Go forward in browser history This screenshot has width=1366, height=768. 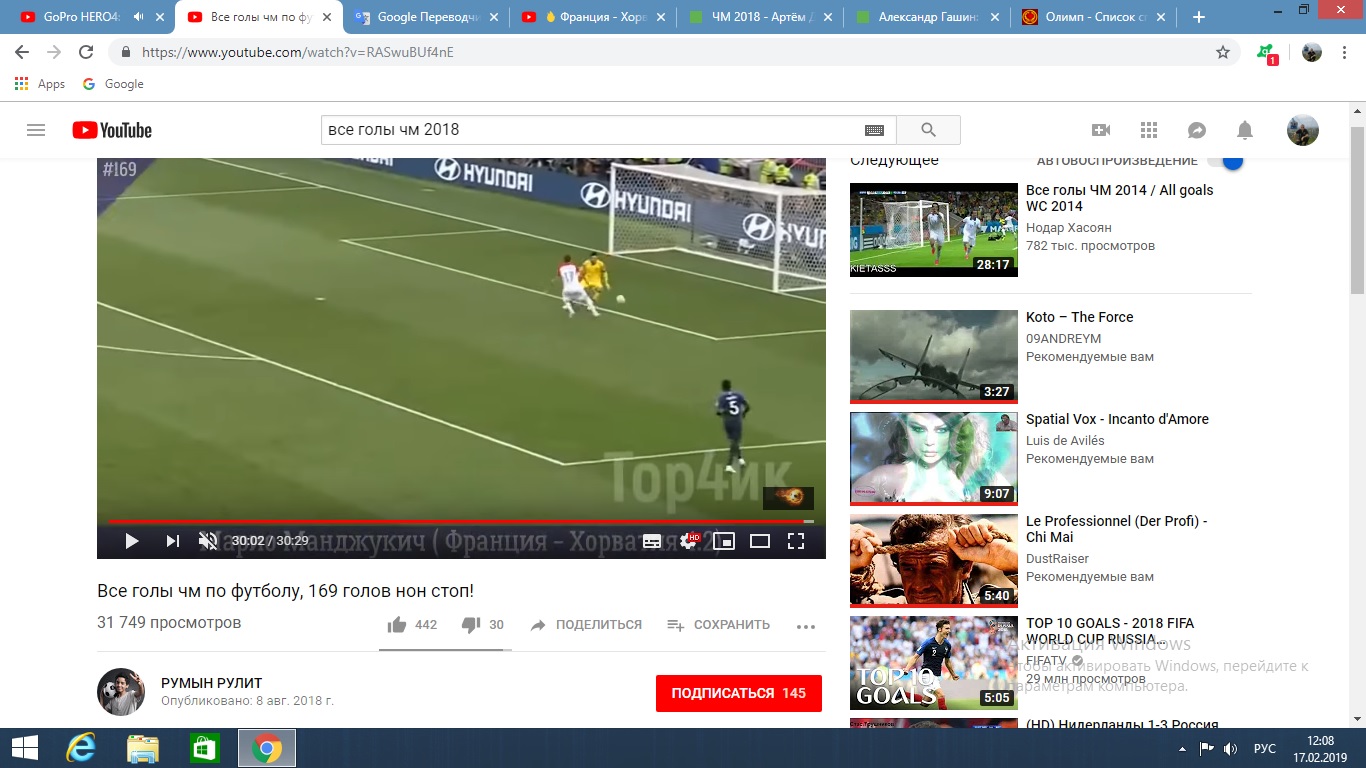(x=54, y=52)
